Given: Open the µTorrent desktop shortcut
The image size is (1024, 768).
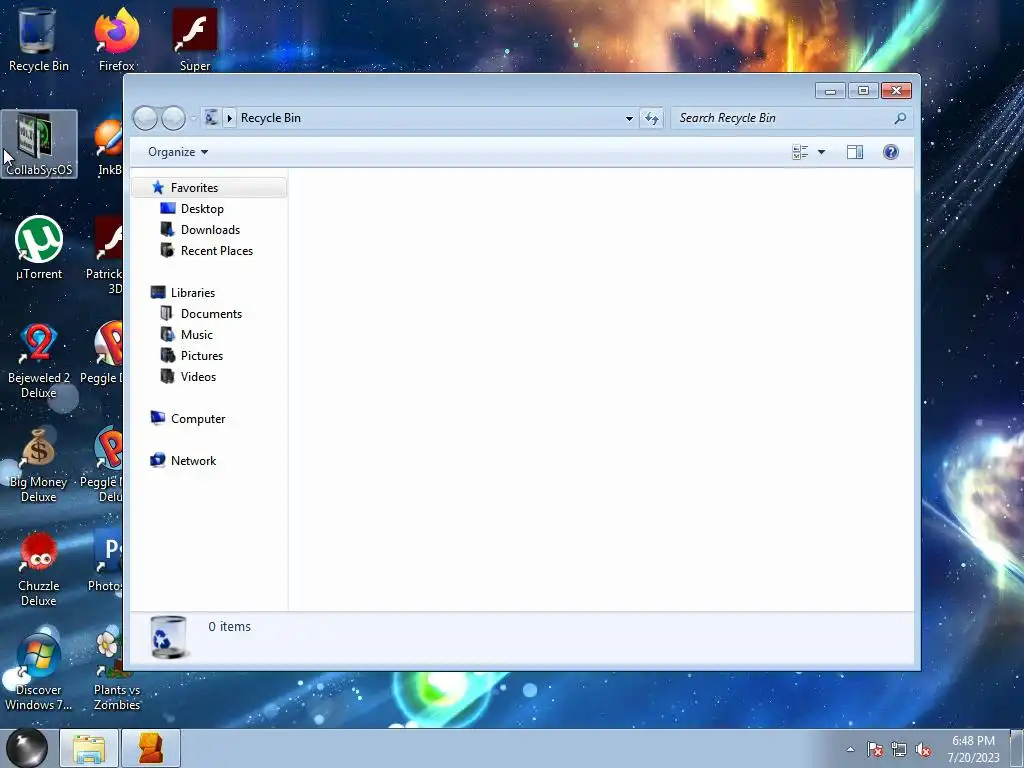Looking at the screenshot, I should click(39, 248).
